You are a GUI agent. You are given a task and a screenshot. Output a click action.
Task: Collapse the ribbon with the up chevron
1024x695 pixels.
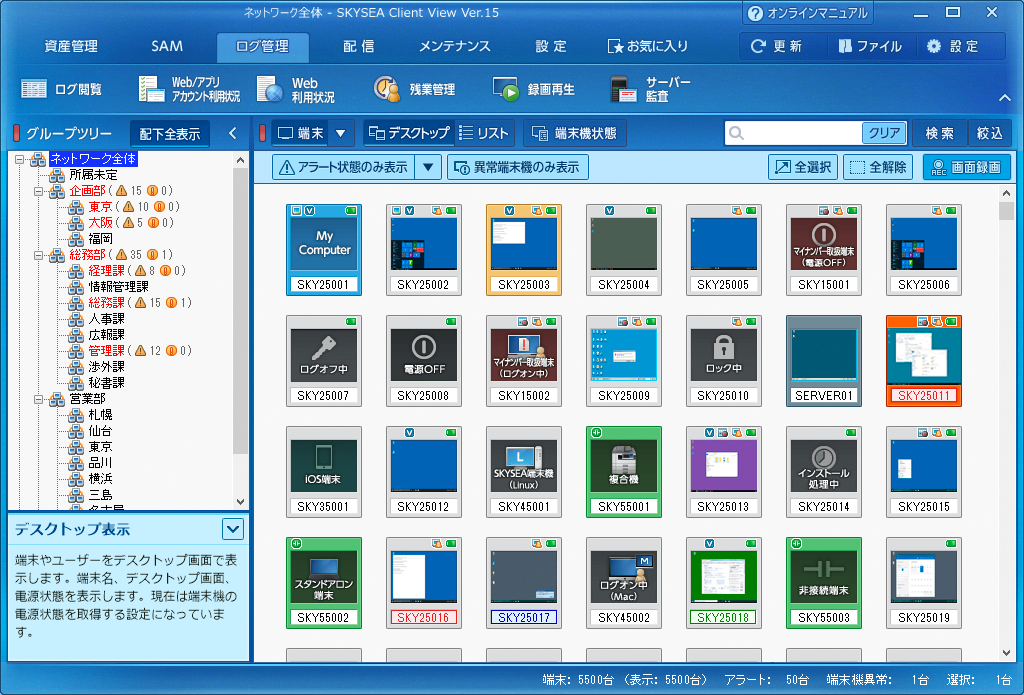[1004, 98]
